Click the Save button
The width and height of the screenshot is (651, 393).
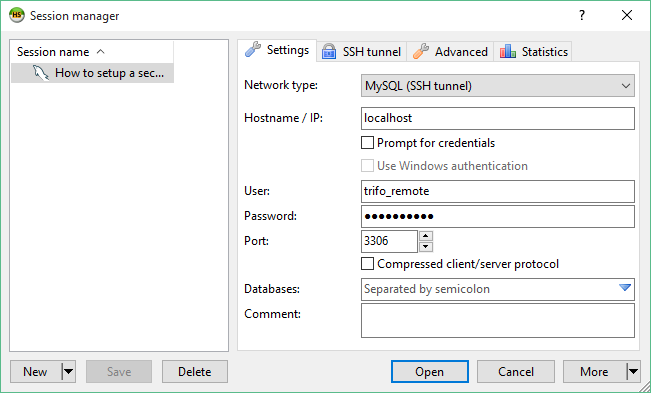click(x=119, y=371)
